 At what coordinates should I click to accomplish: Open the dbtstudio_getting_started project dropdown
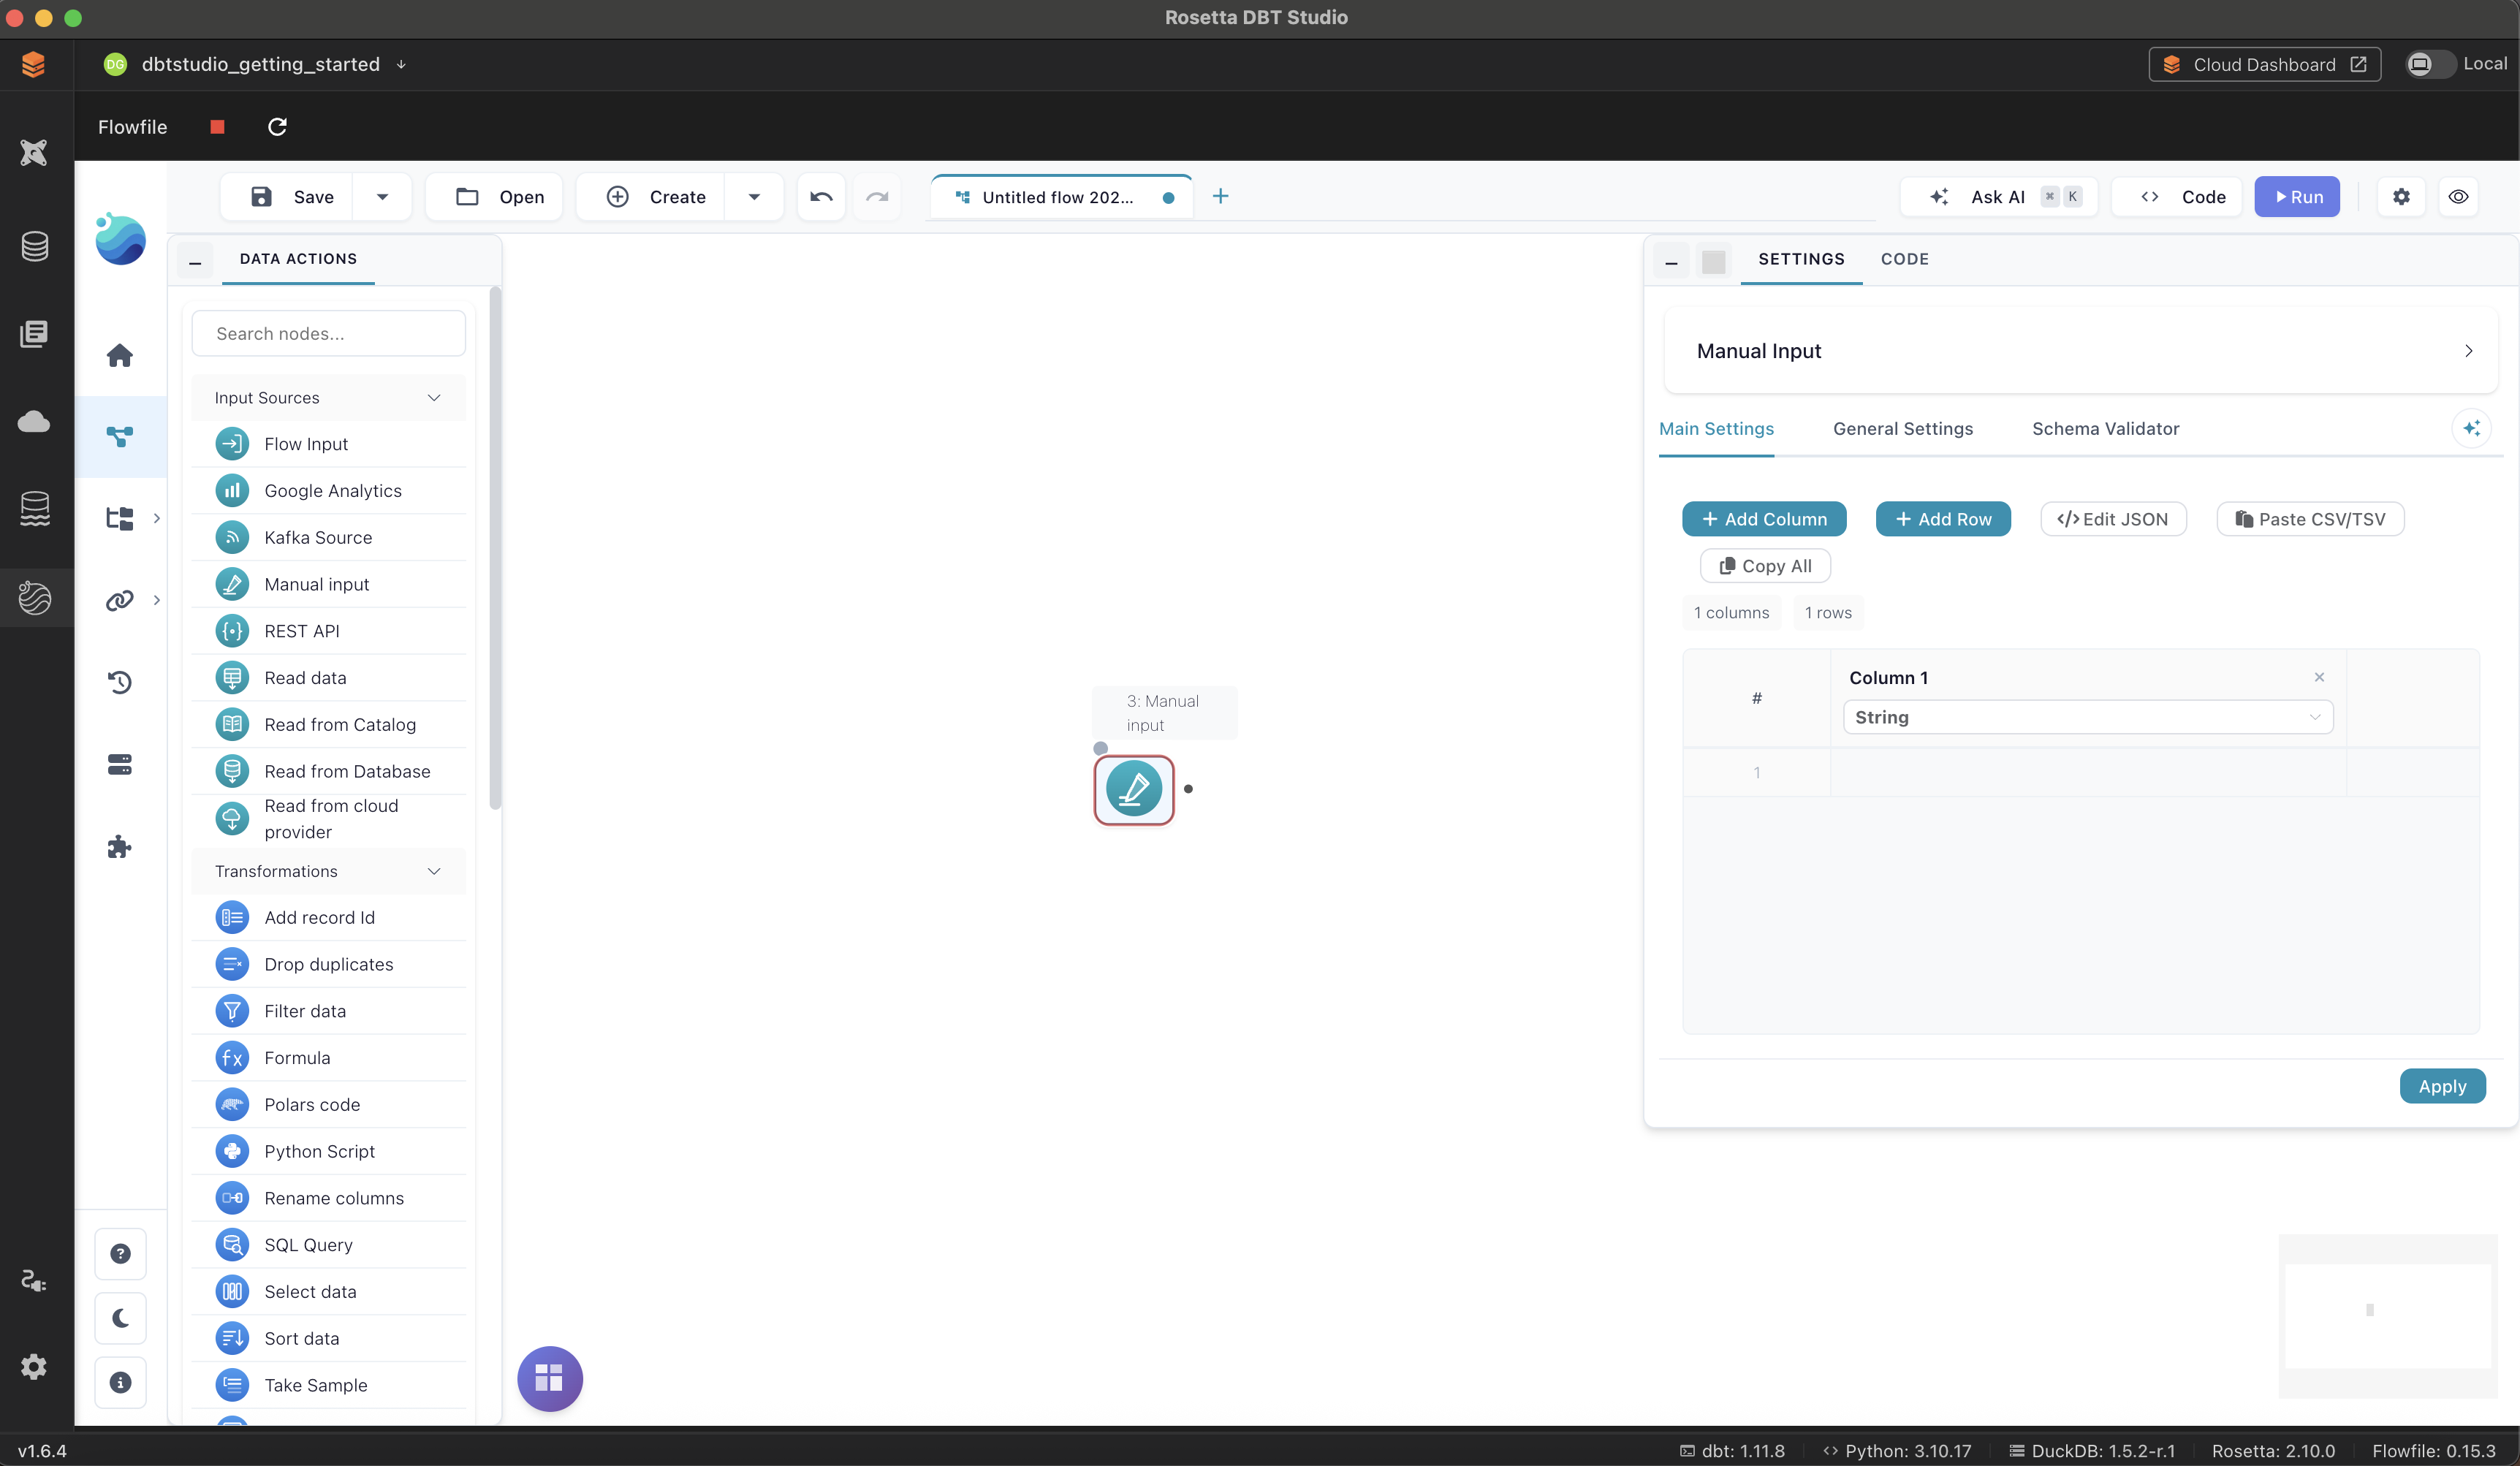[x=401, y=64]
